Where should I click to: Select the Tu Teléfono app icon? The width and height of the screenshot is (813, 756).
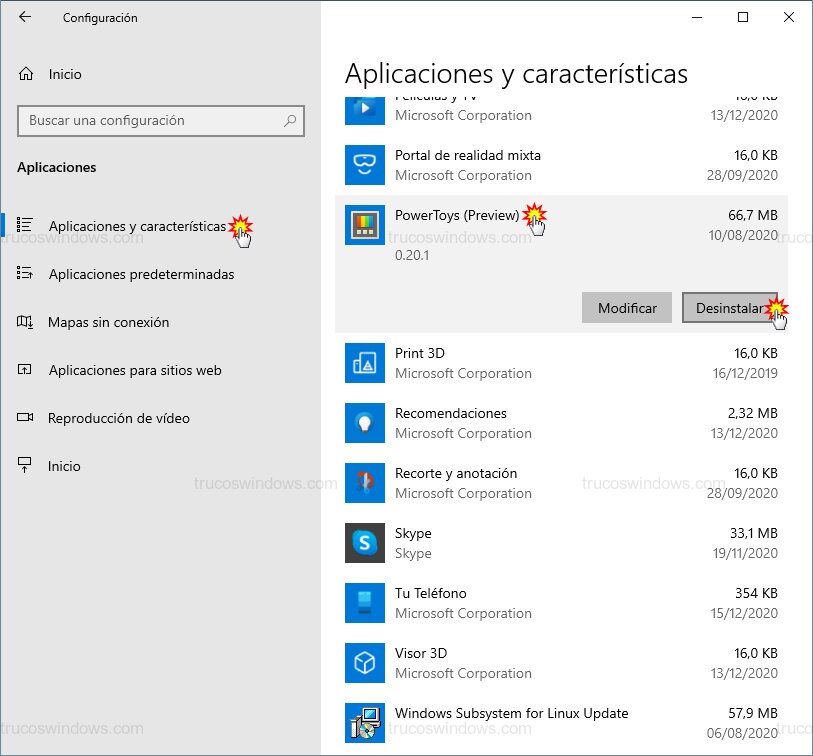pyautogui.click(x=364, y=603)
